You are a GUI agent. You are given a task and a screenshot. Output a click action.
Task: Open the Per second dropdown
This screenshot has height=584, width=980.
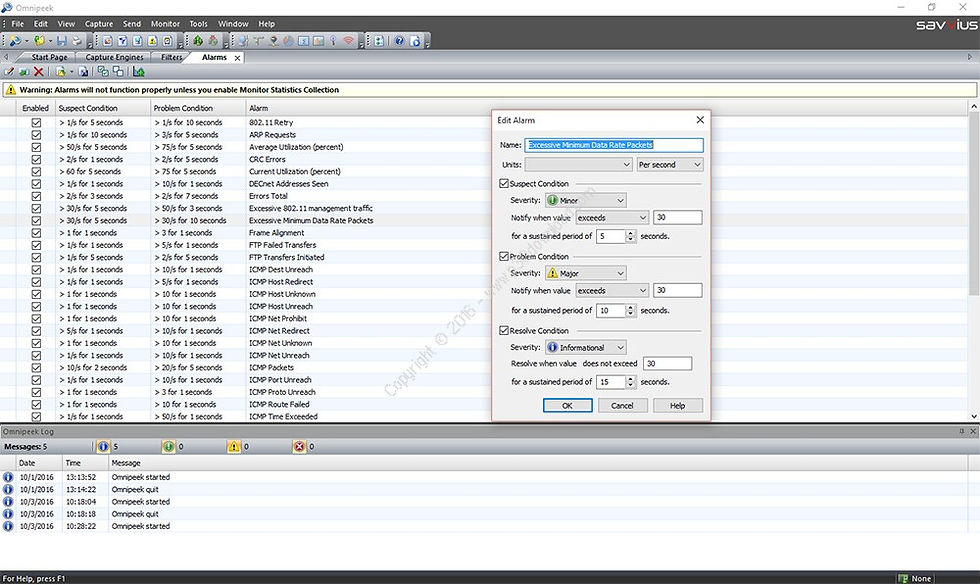[x=670, y=164]
